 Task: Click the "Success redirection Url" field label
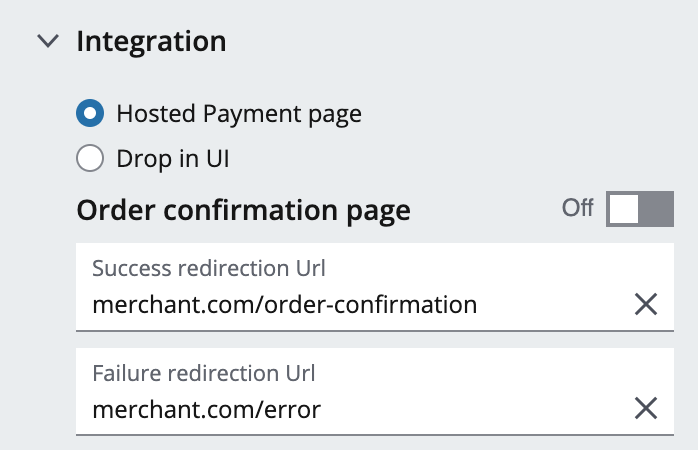pos(209,269)
